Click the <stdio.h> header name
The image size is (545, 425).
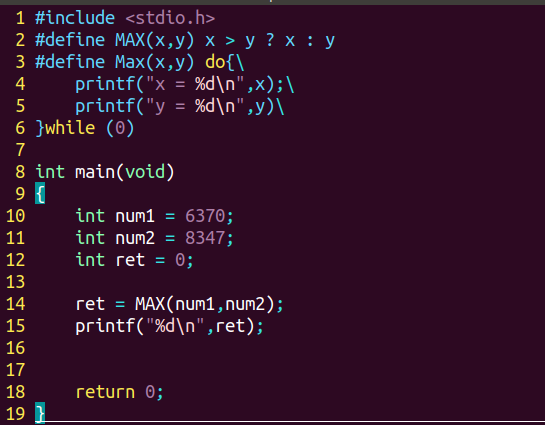[170, 18]
